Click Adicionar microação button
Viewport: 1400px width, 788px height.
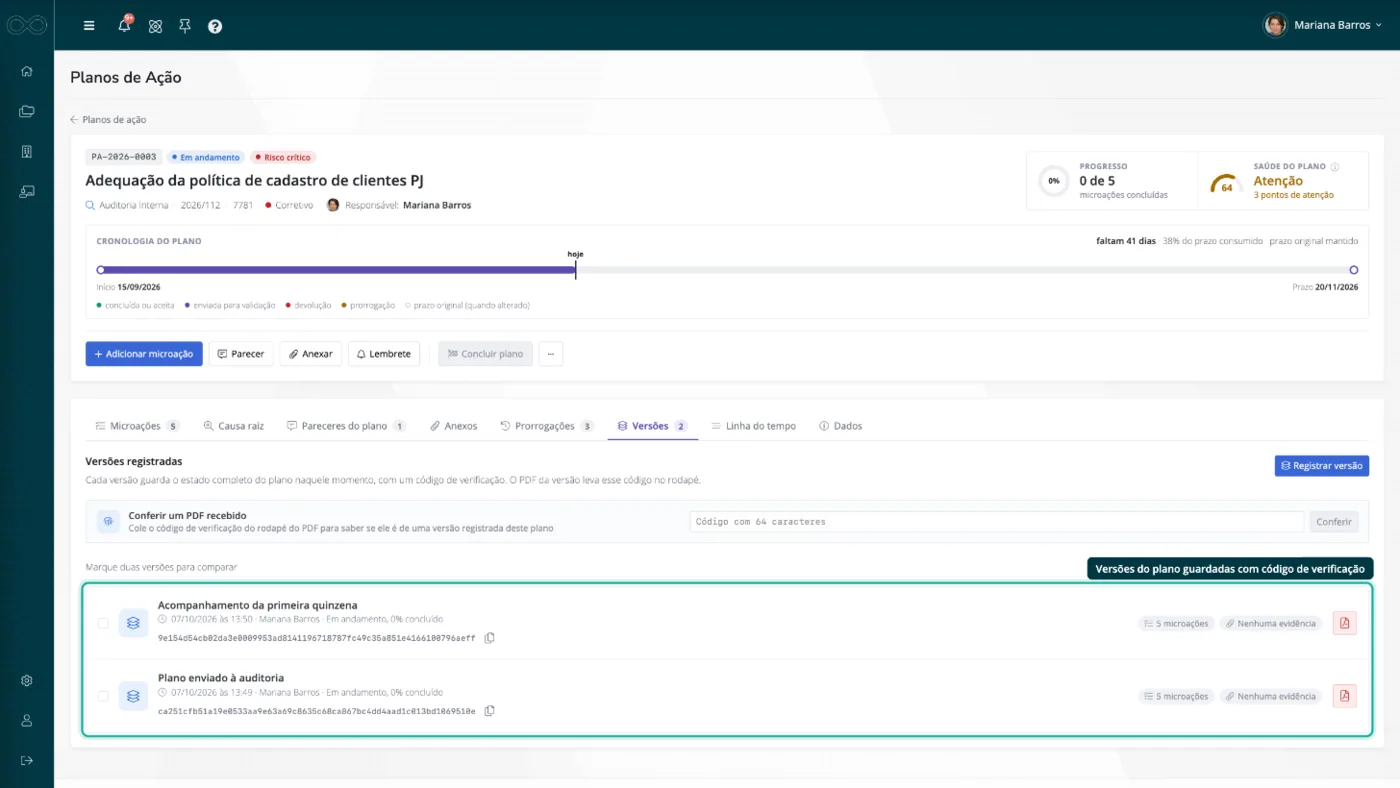pos(144,354)
